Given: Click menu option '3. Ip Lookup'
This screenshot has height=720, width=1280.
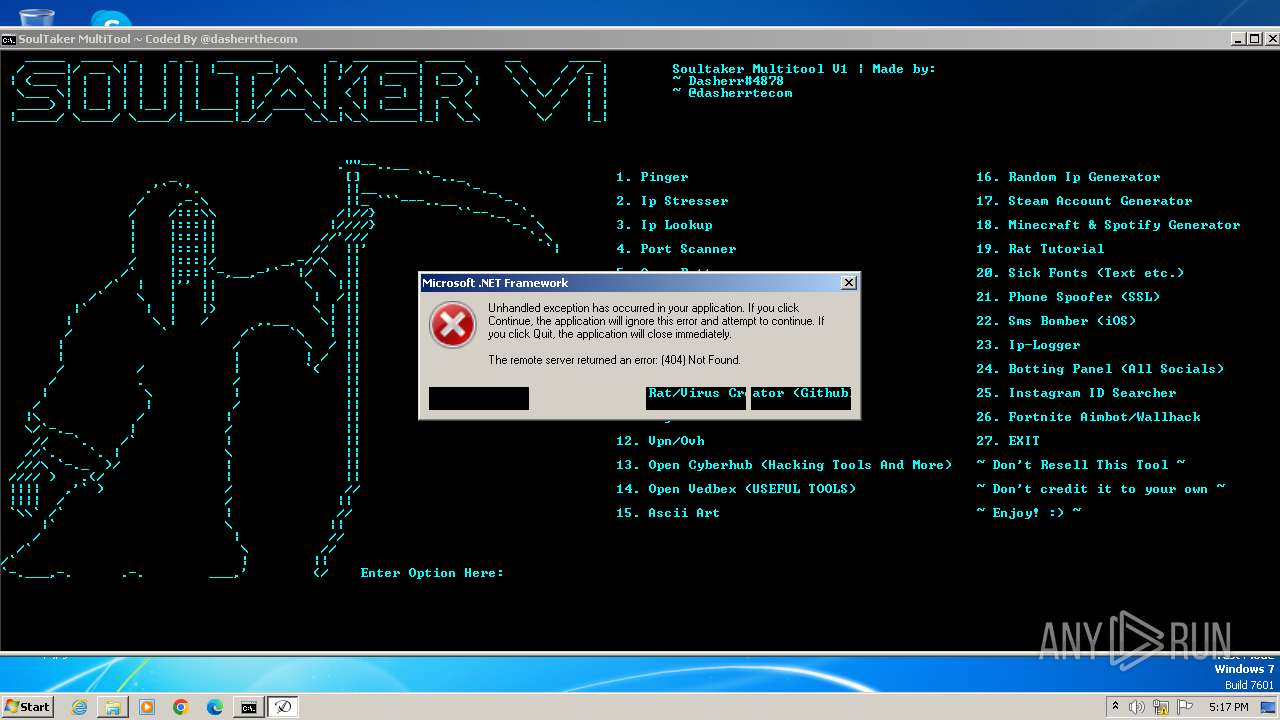Looking at the screenshot, I should click(x=664, y=225).
